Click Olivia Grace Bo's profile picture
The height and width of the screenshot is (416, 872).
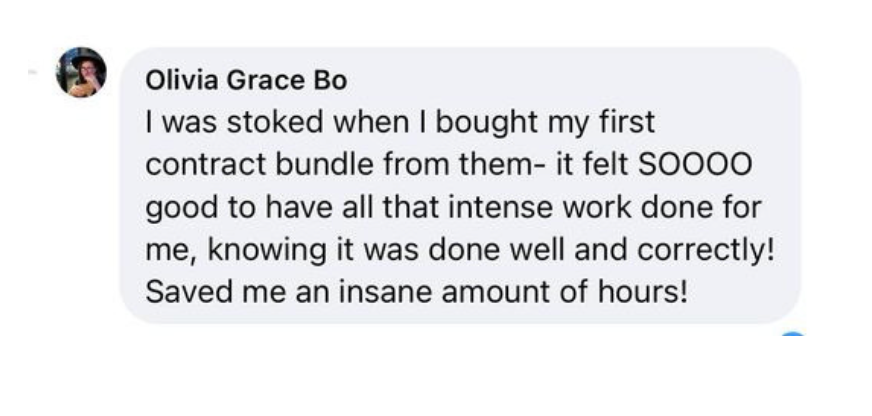82,73
